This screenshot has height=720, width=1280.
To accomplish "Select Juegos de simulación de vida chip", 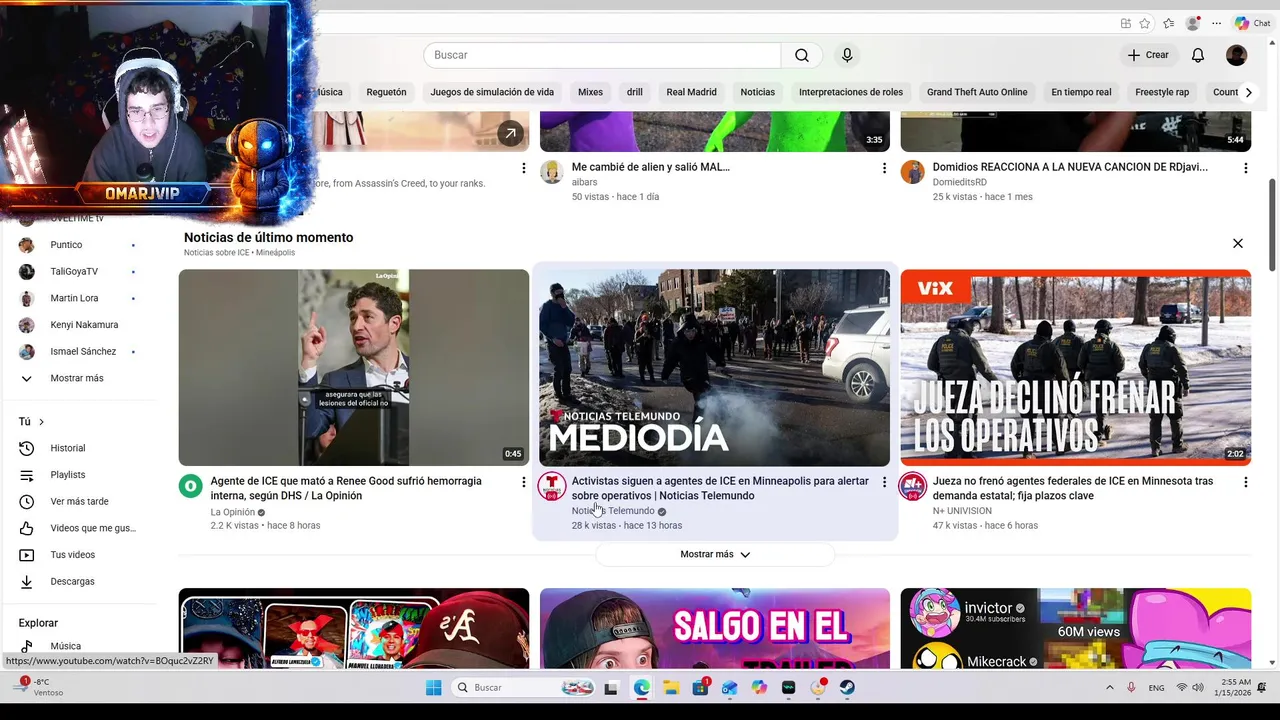I will (492, 92).
